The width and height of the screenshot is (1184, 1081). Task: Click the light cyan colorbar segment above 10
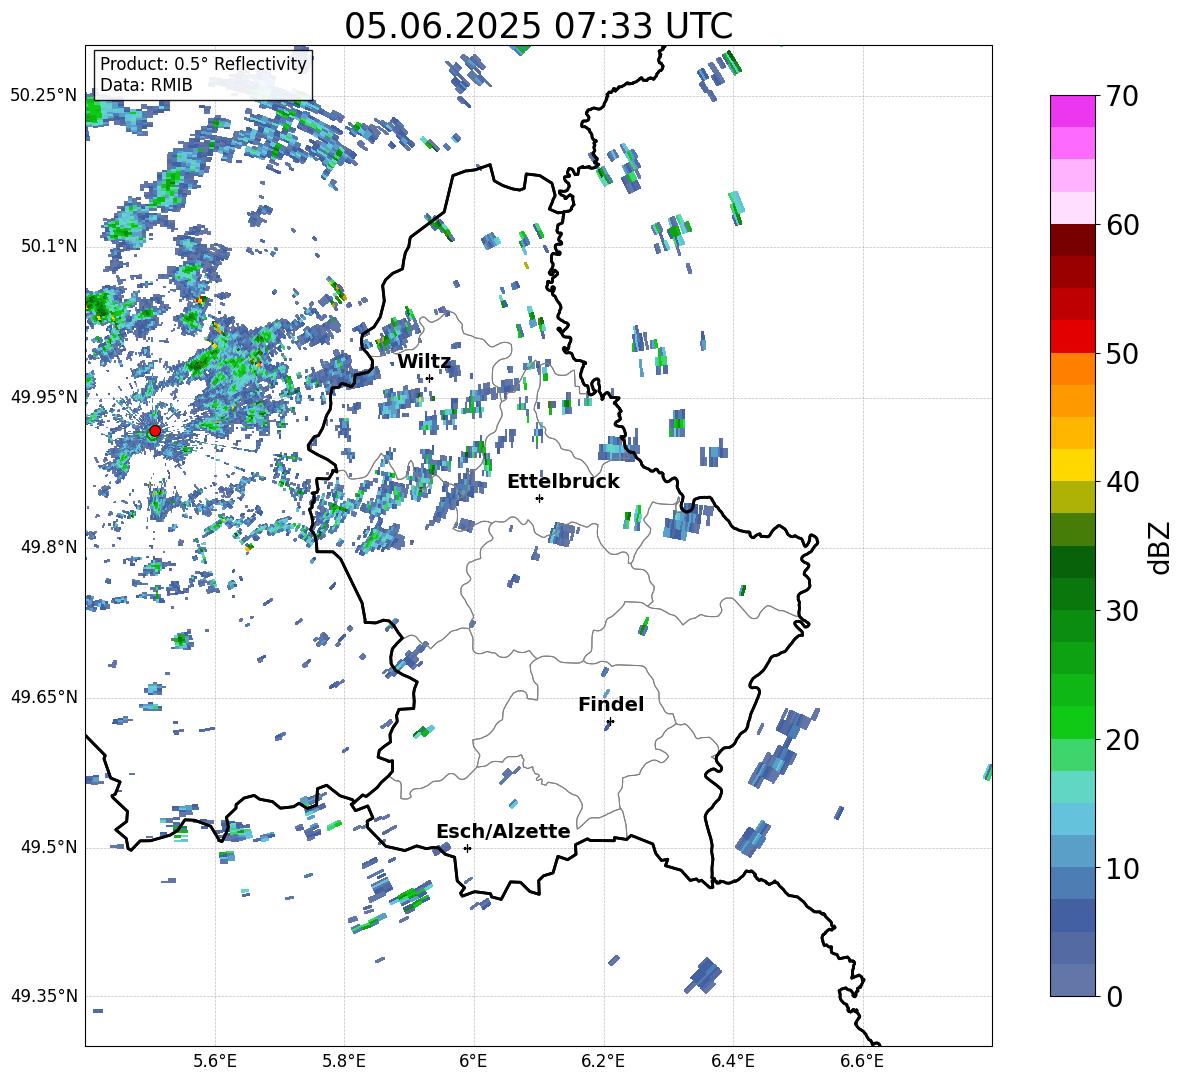click(1072, 819)
